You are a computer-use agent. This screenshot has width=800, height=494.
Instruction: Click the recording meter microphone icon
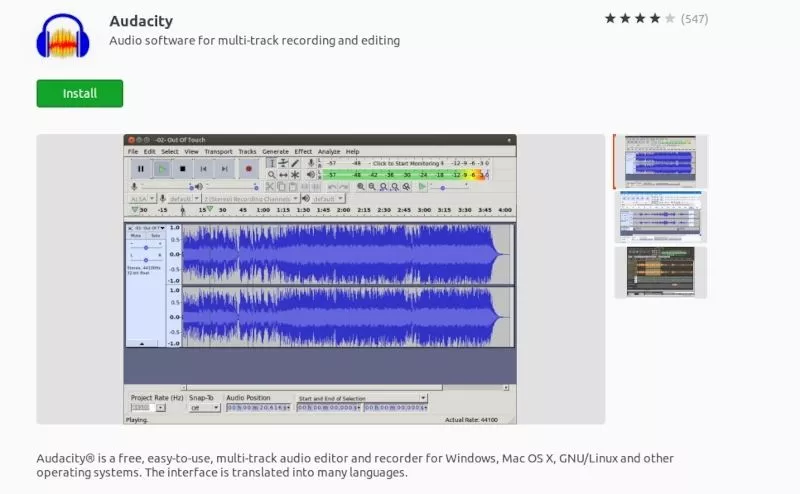311,163
